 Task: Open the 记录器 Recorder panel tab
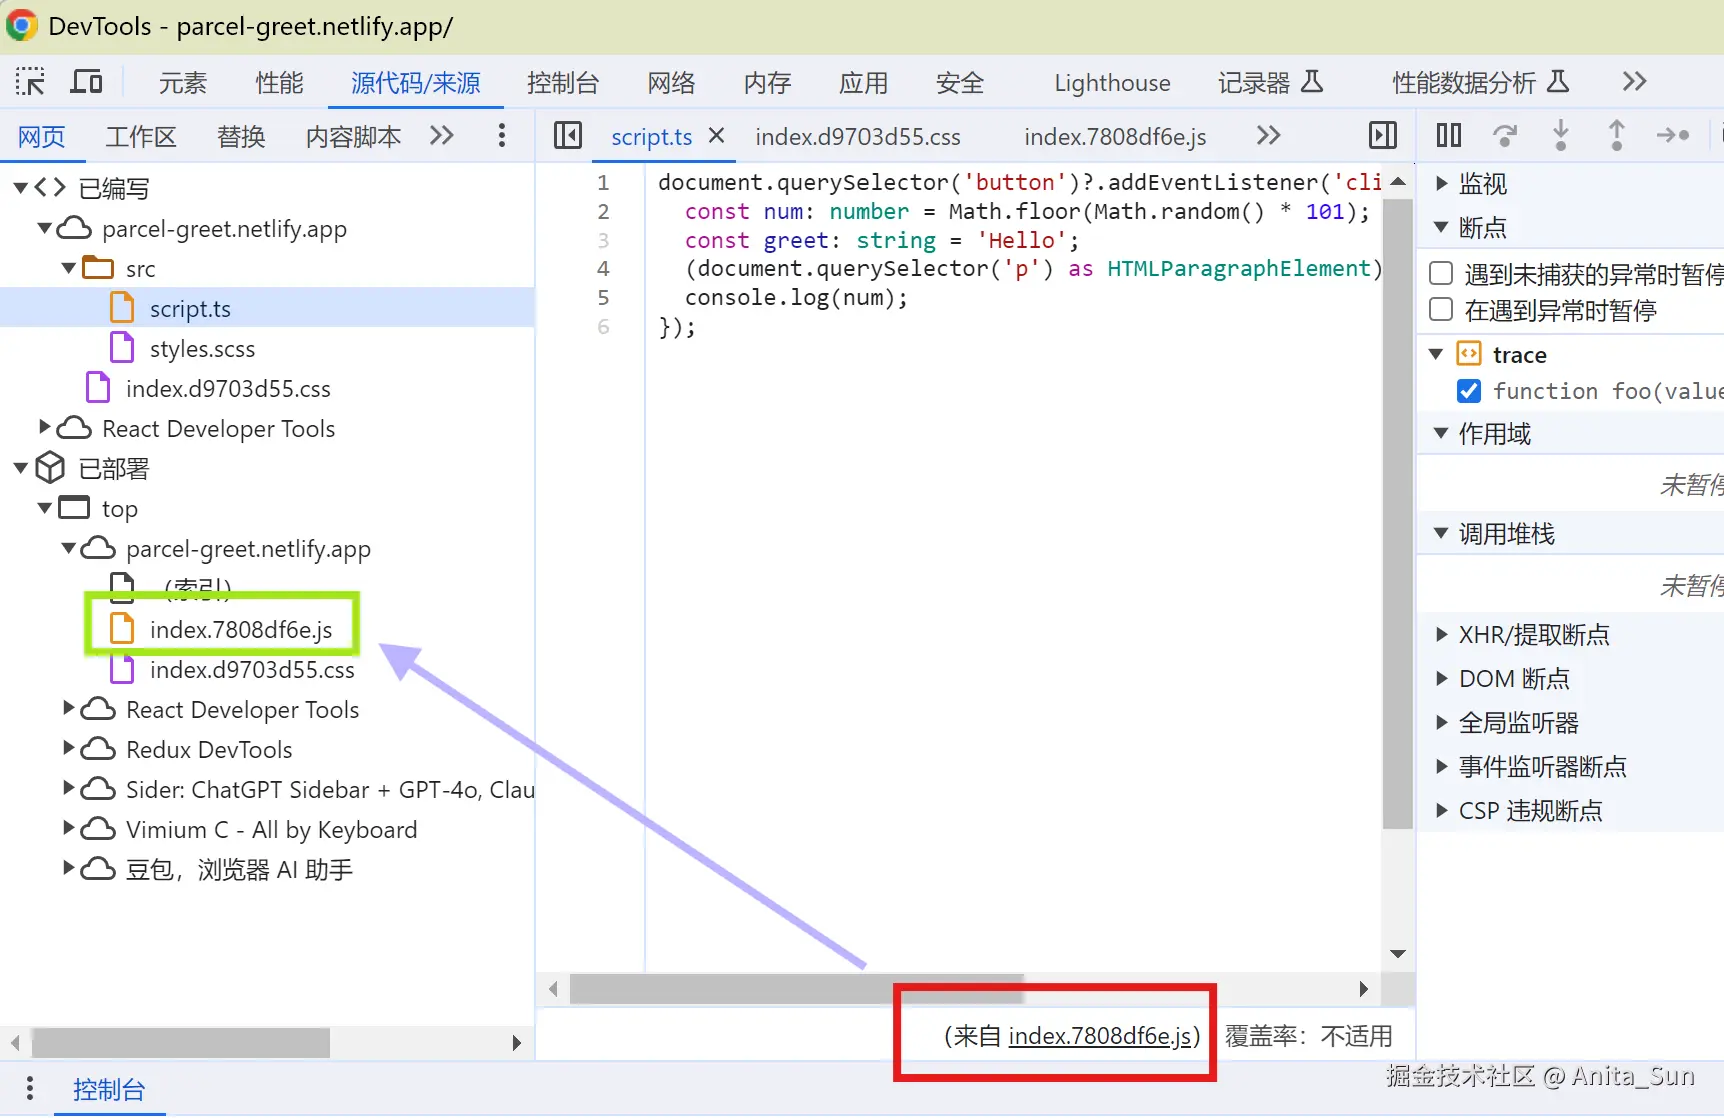pos(1270,82)
